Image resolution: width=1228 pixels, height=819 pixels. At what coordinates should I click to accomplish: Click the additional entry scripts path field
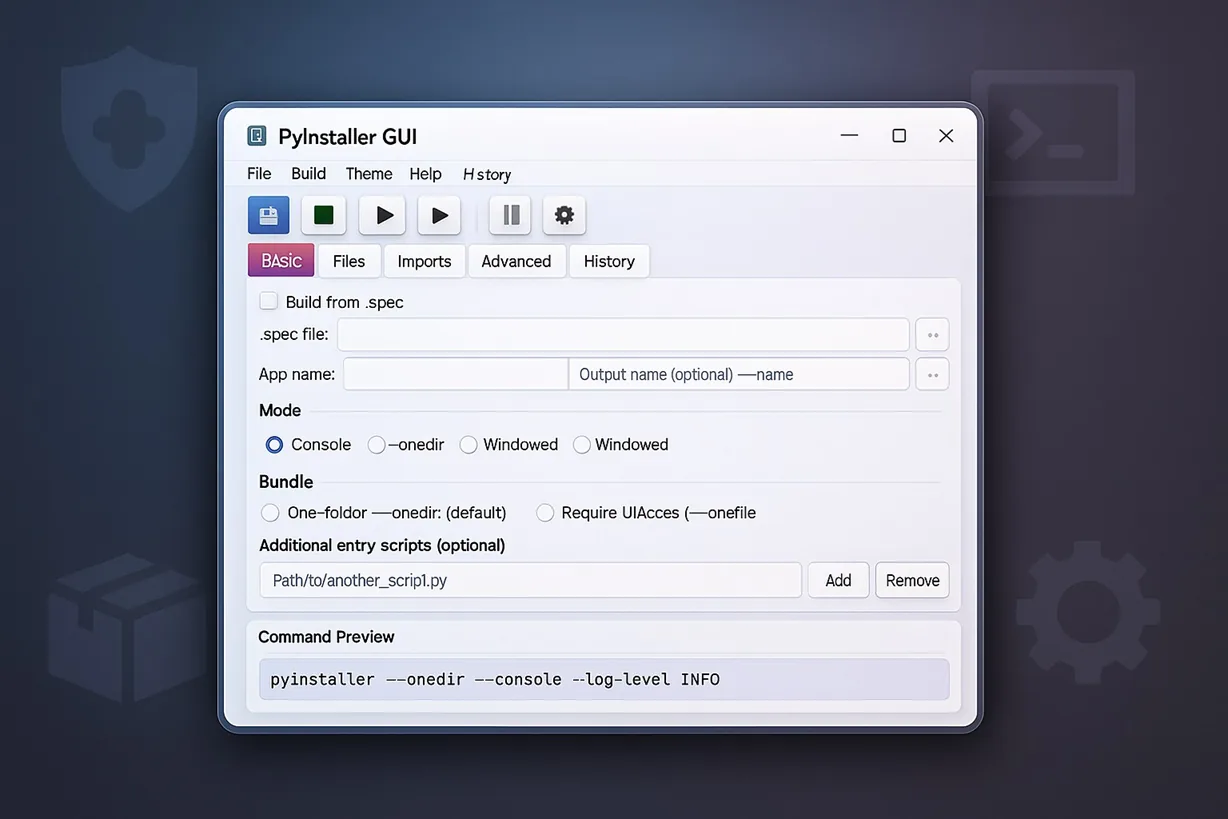pos(530,580)
